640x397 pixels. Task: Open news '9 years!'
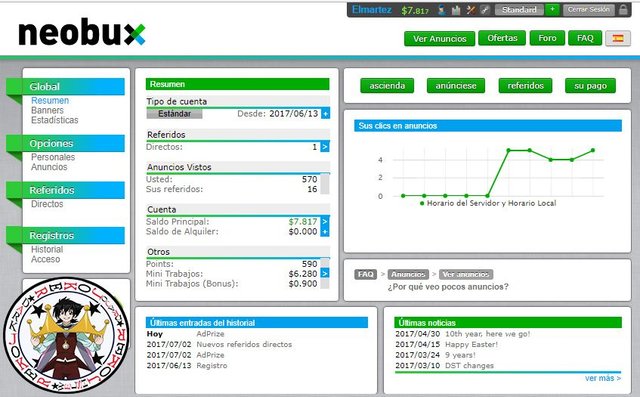coord(460,355)
